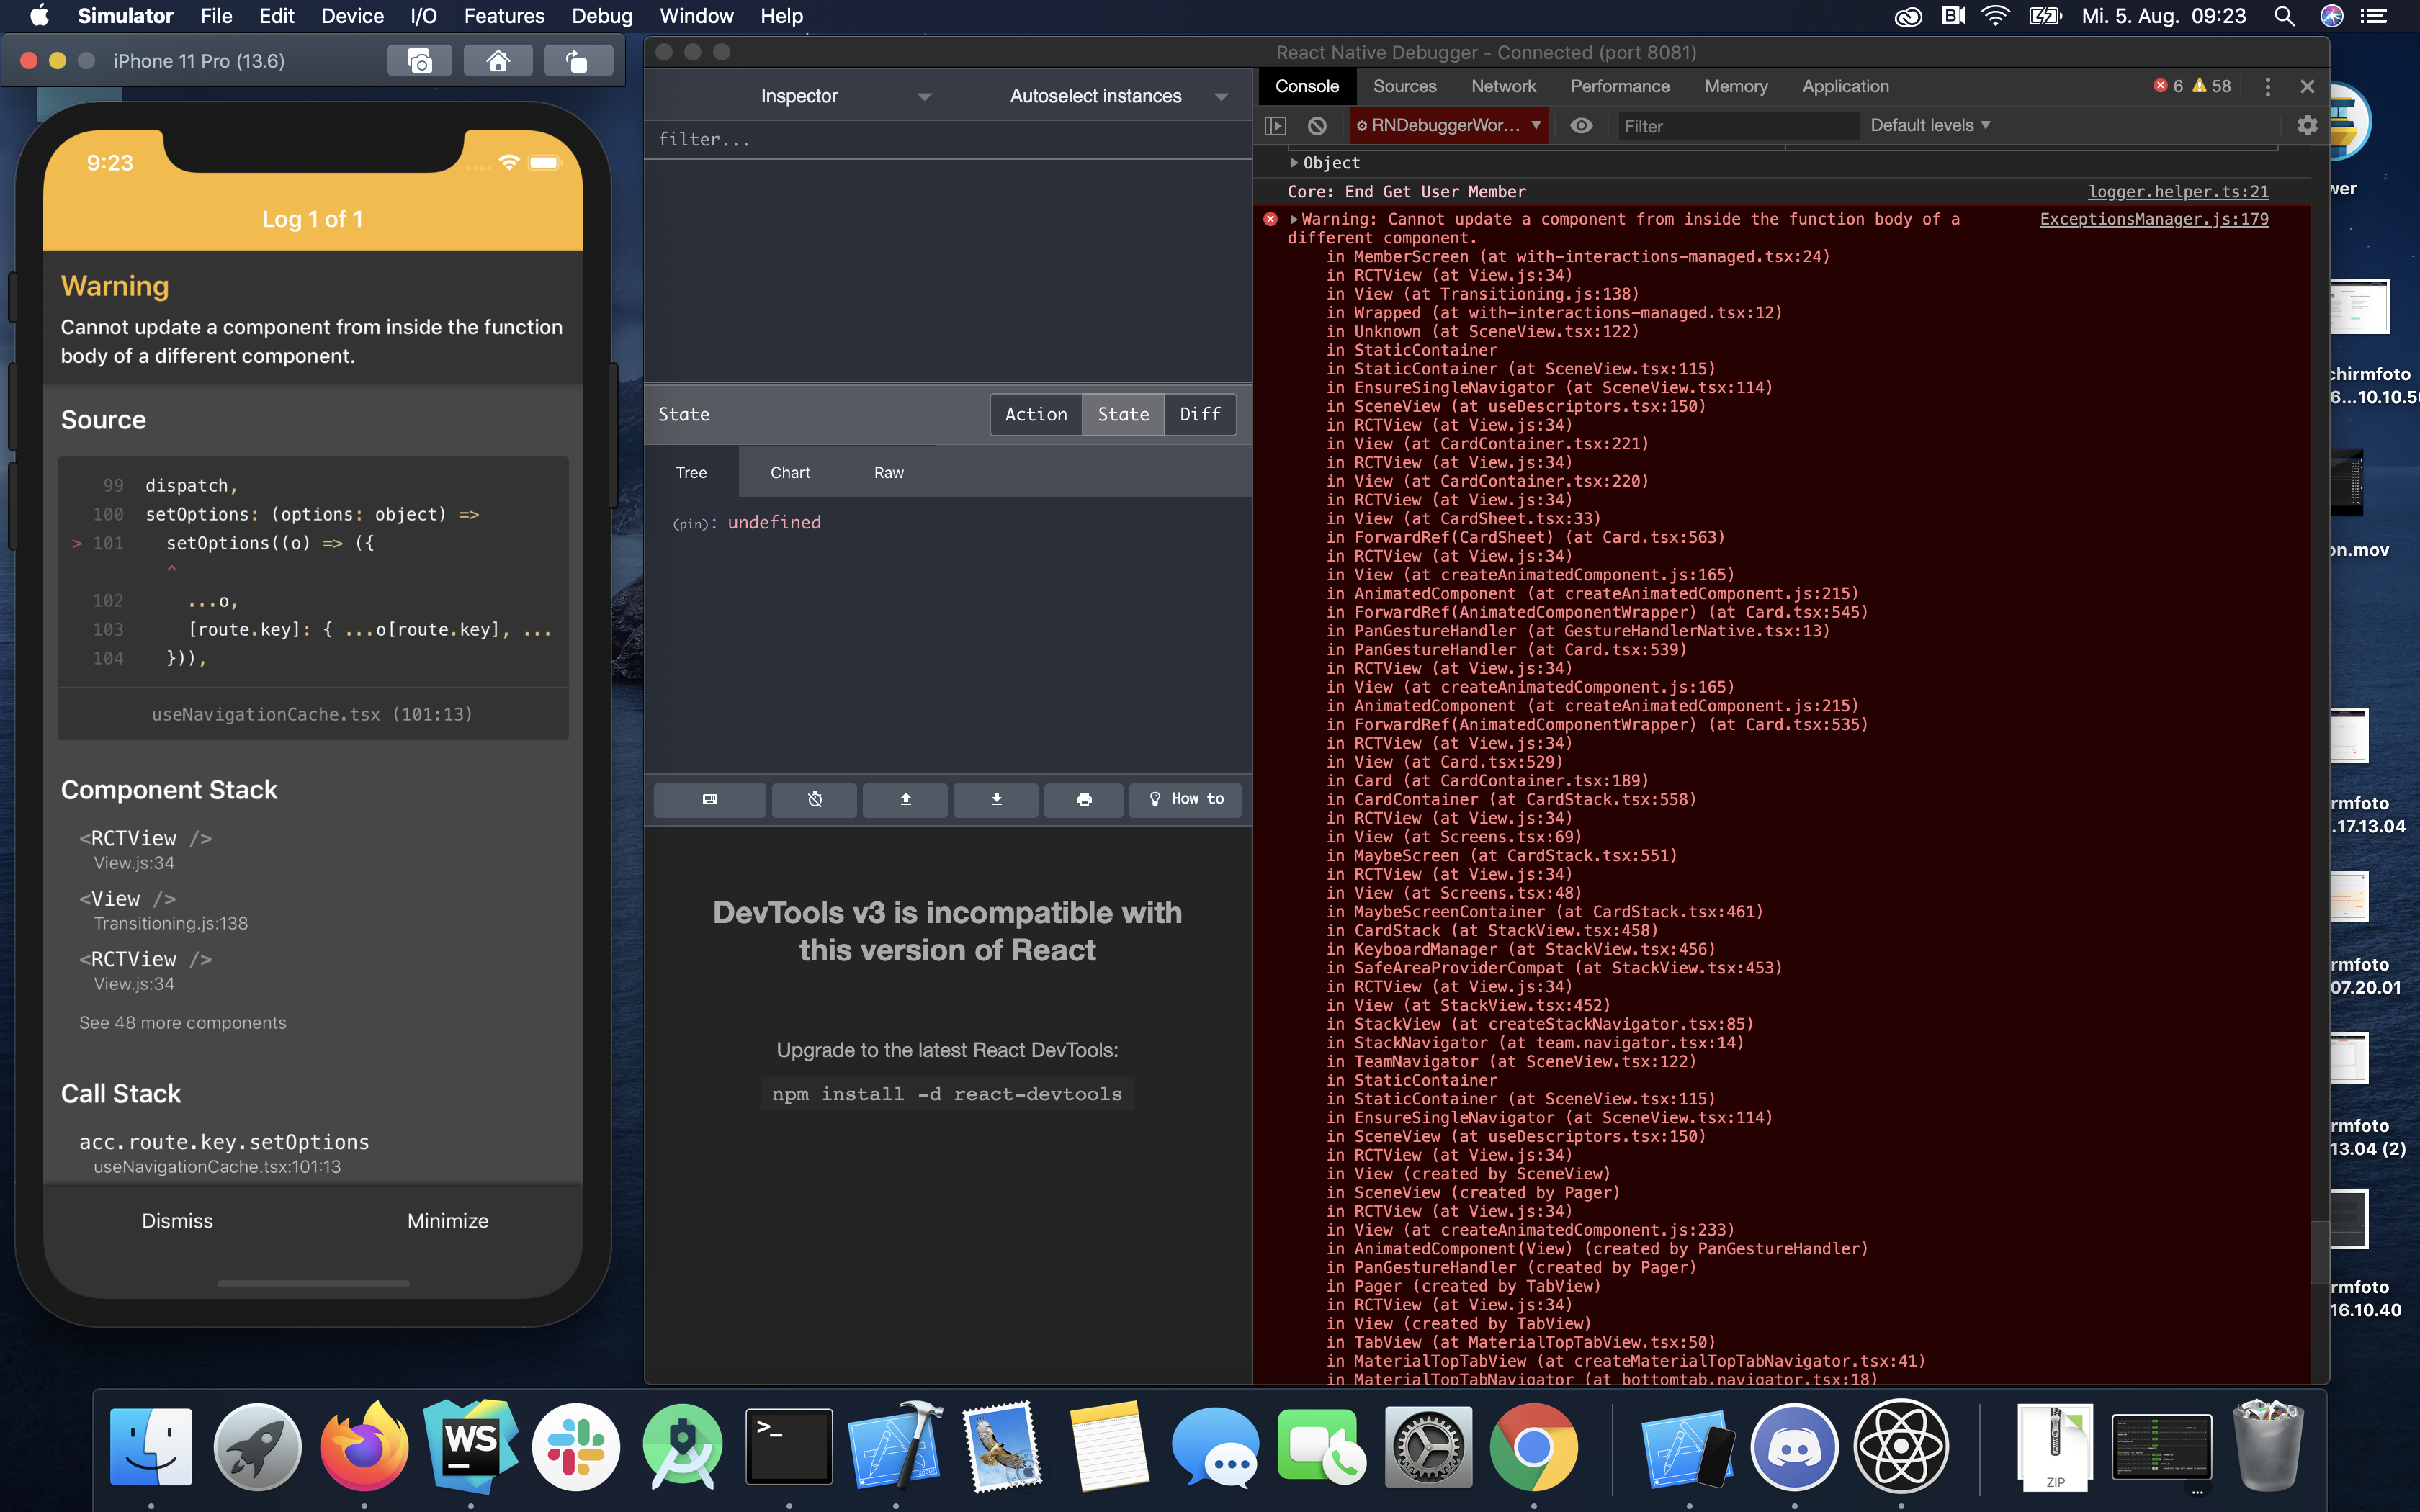The image size is (2420, 1512).
Task: Open the Device menu in Simulator
Action: [x=352, y=16]
